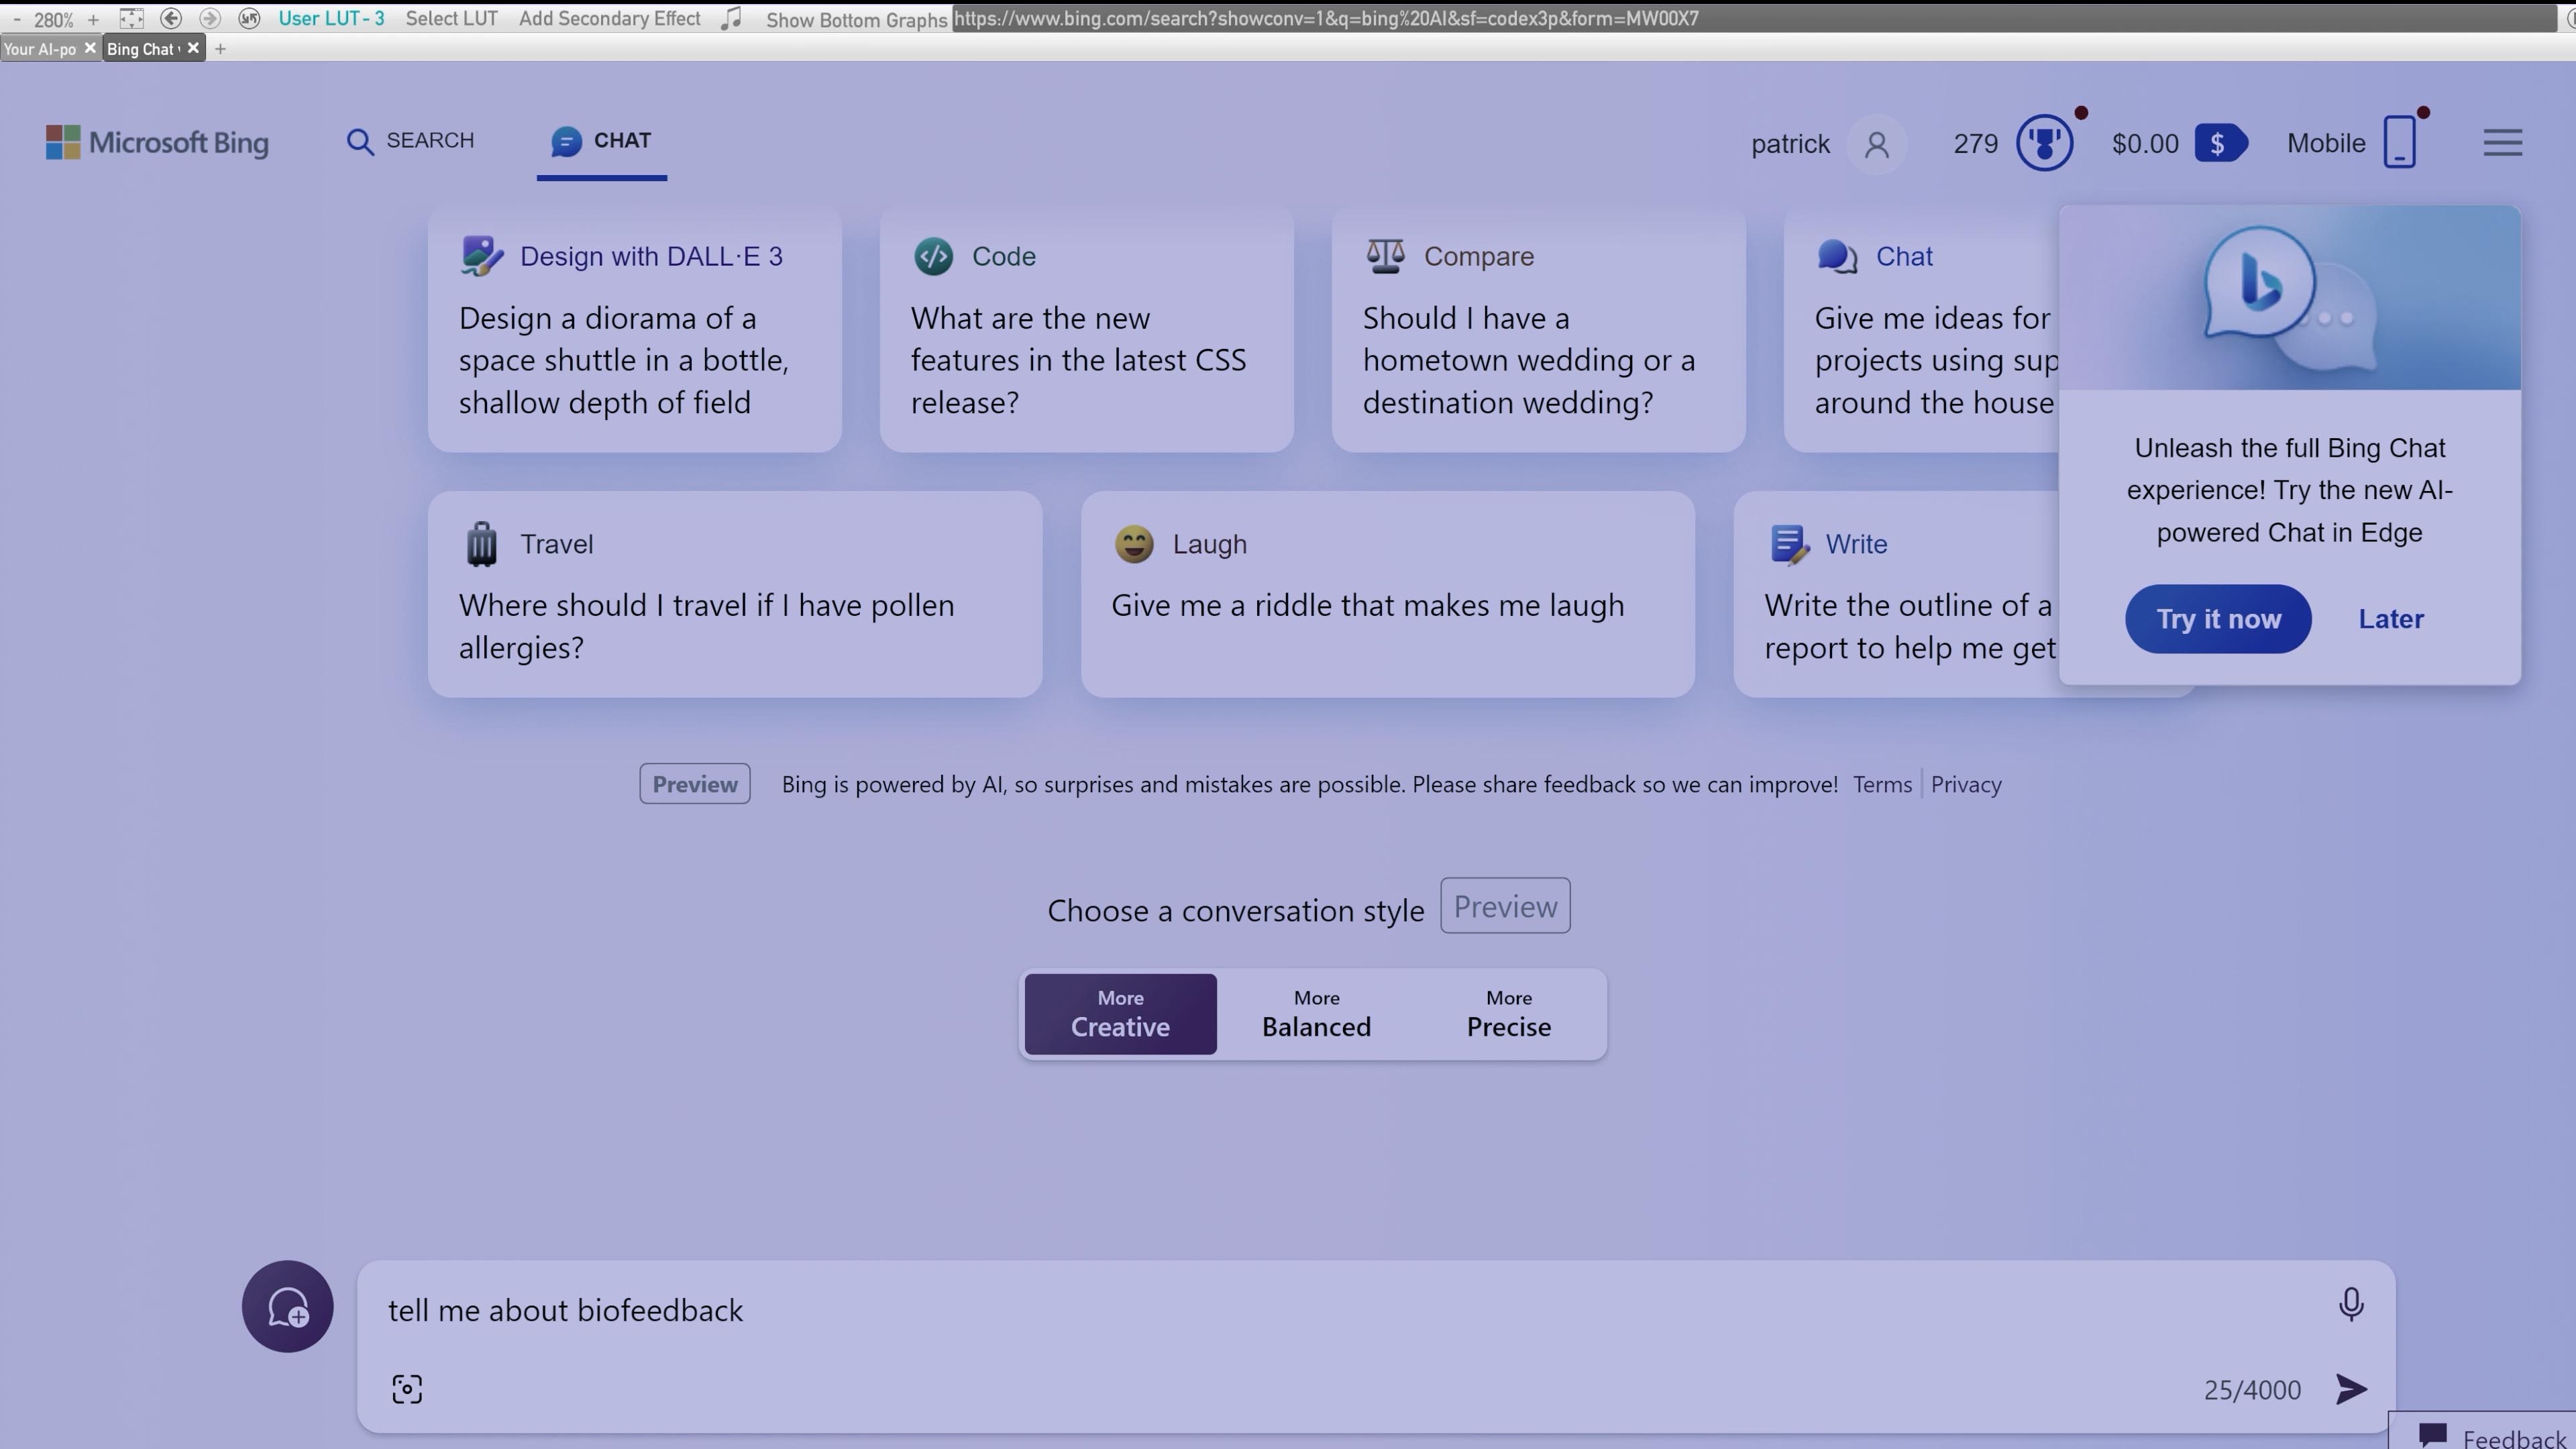Open the Mobile phone icon
The height and width of the screenshot is (1449, 2576).
(2399, 143)
